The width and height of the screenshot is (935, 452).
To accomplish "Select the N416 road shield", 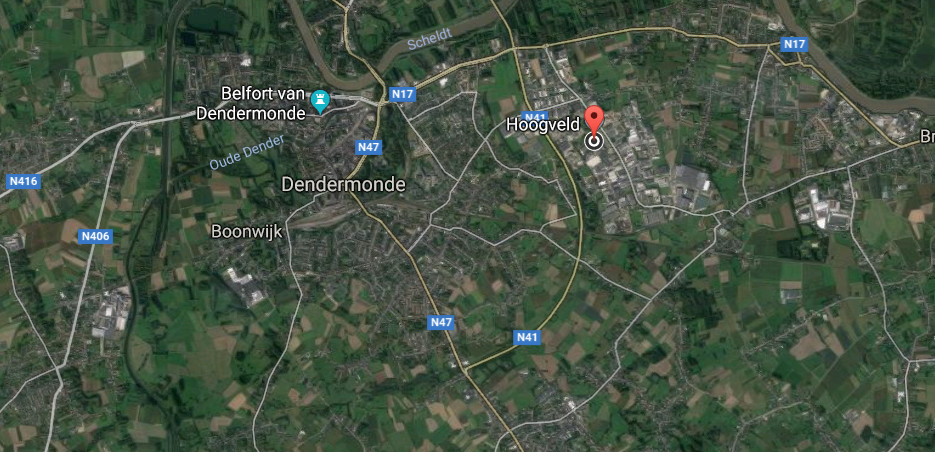I will tap(23, 181).
